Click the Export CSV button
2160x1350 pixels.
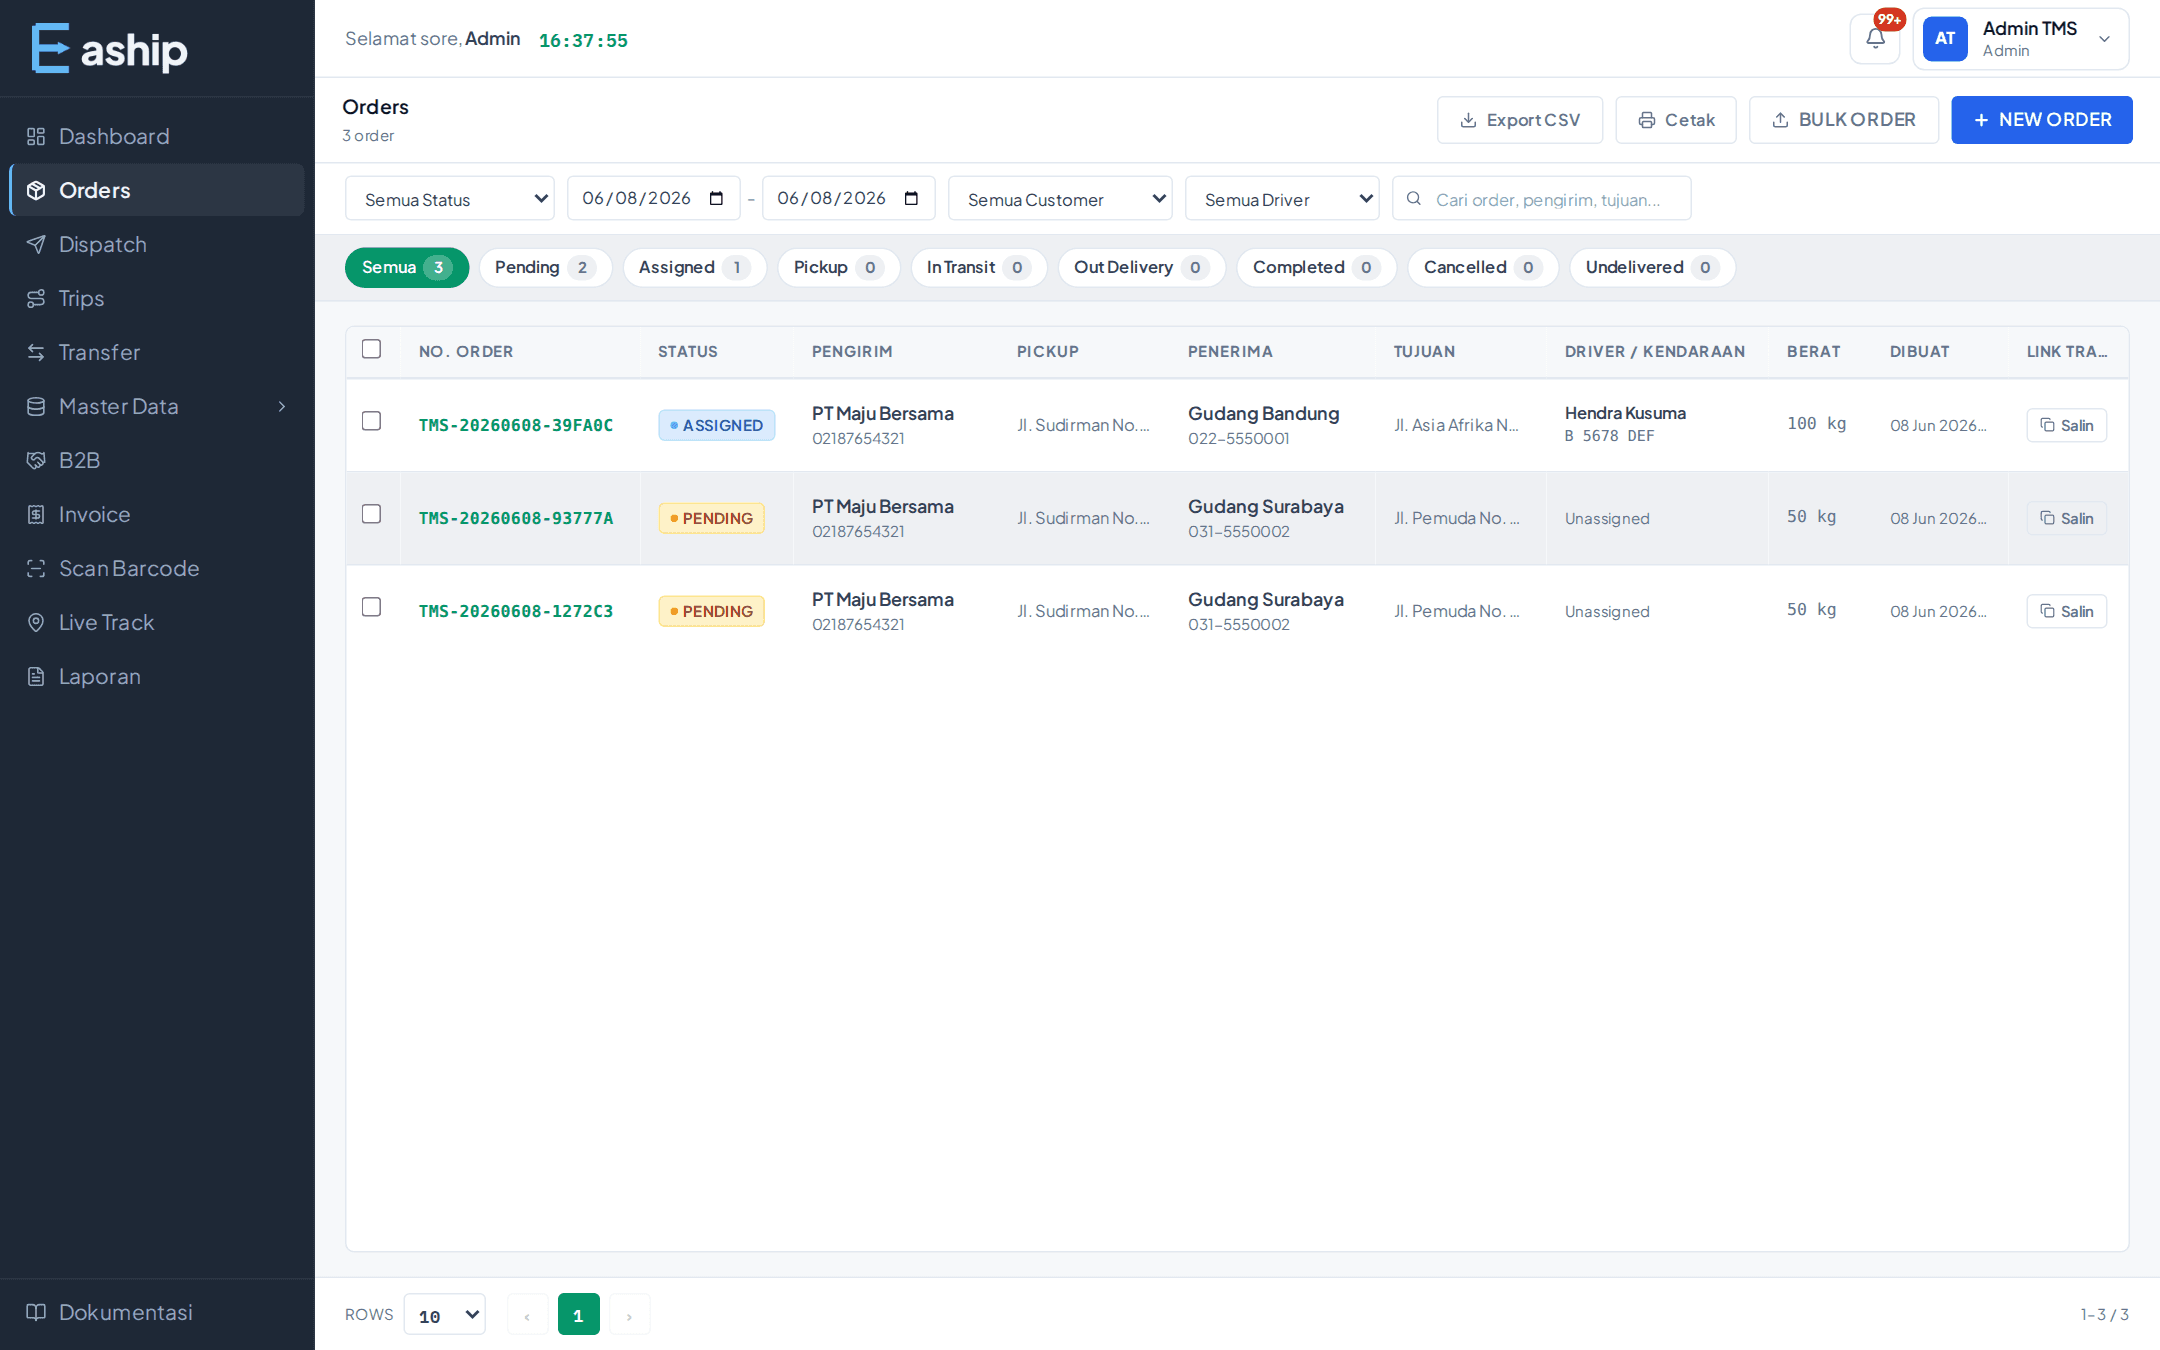1519,120
